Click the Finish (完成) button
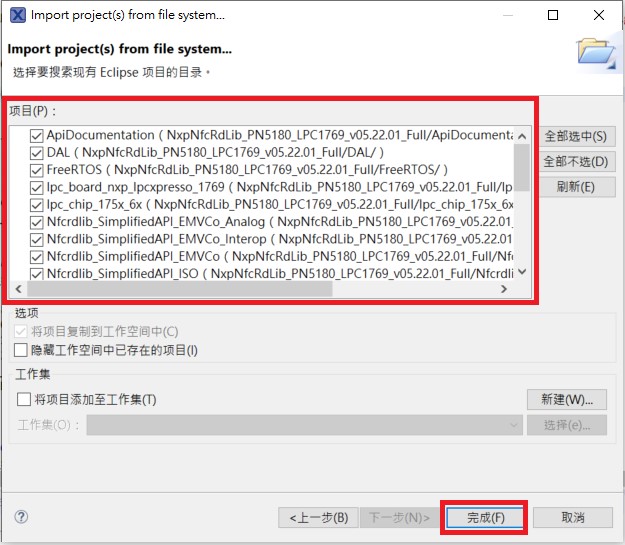The image size is (625, 545). coord(484,518)
